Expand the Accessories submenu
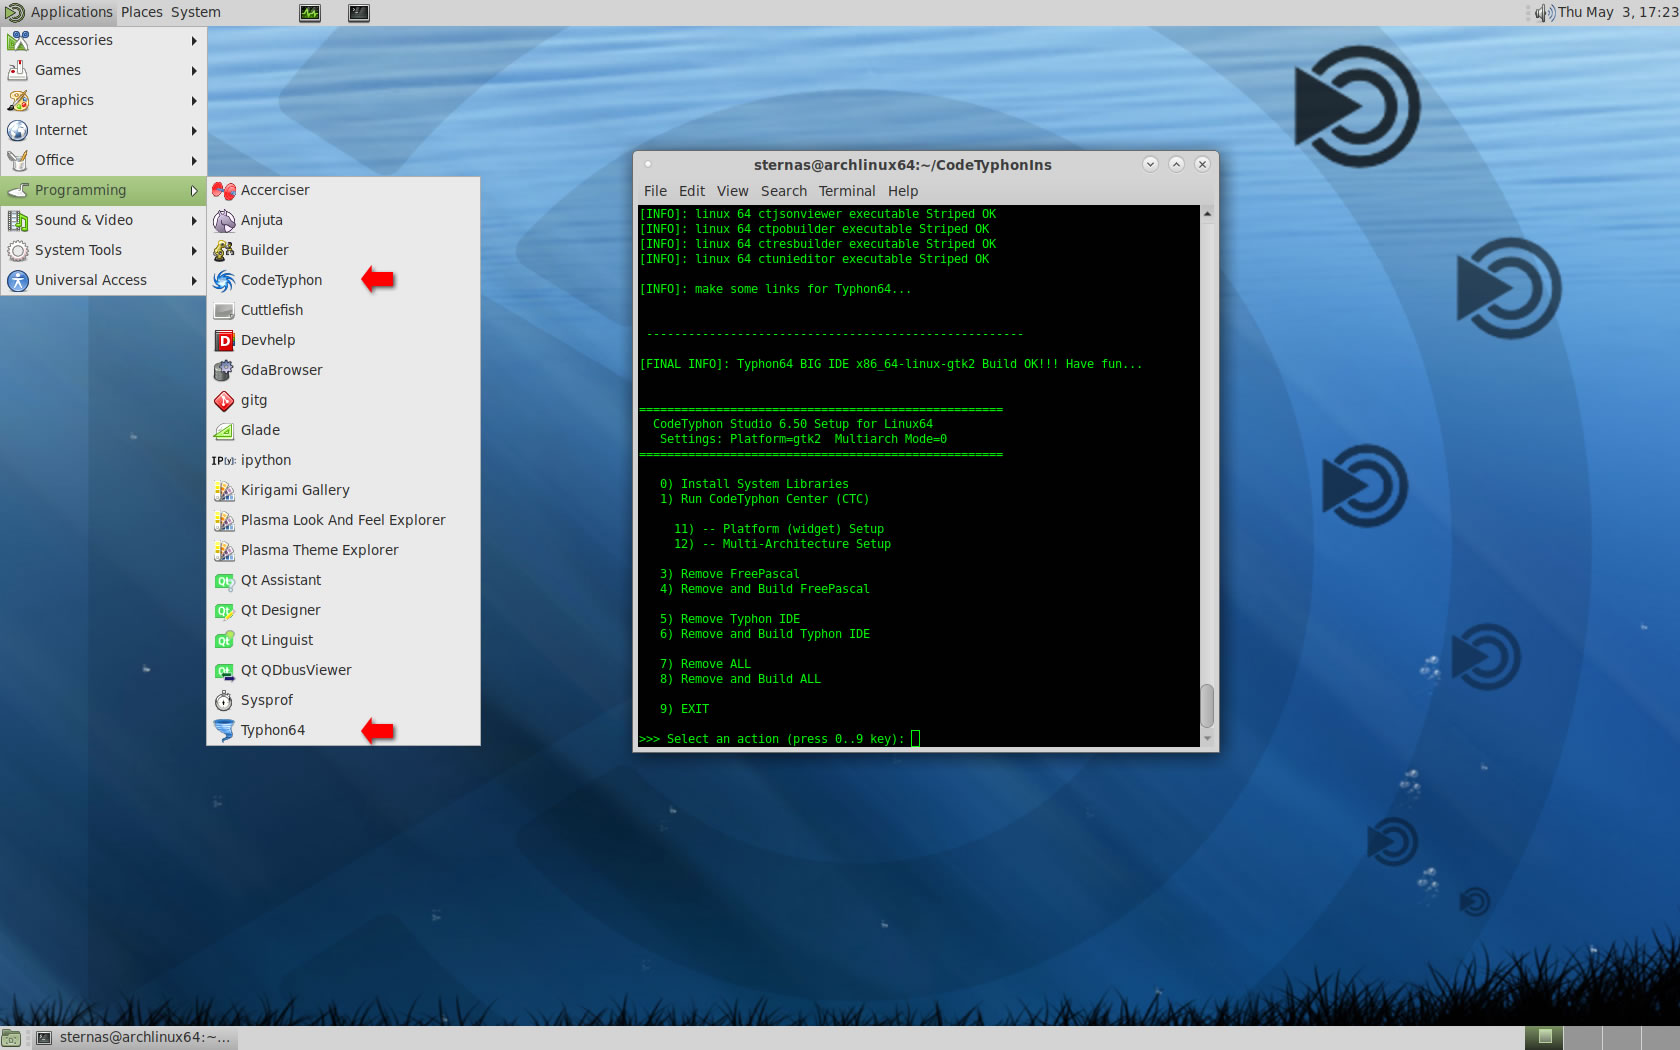 [103, 40]
